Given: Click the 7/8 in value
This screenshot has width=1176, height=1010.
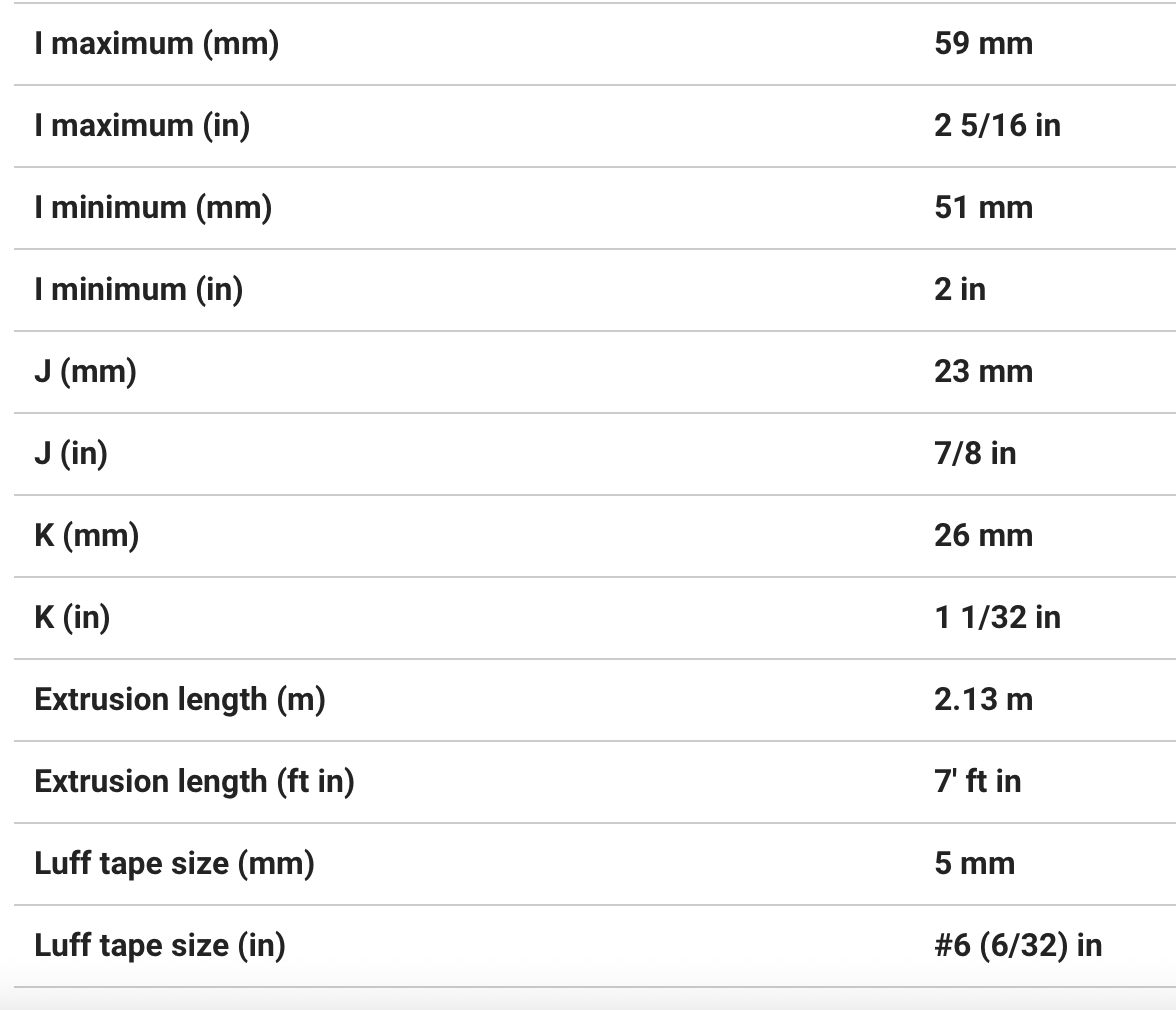Looking at the screenshot, I should point(975,454).
